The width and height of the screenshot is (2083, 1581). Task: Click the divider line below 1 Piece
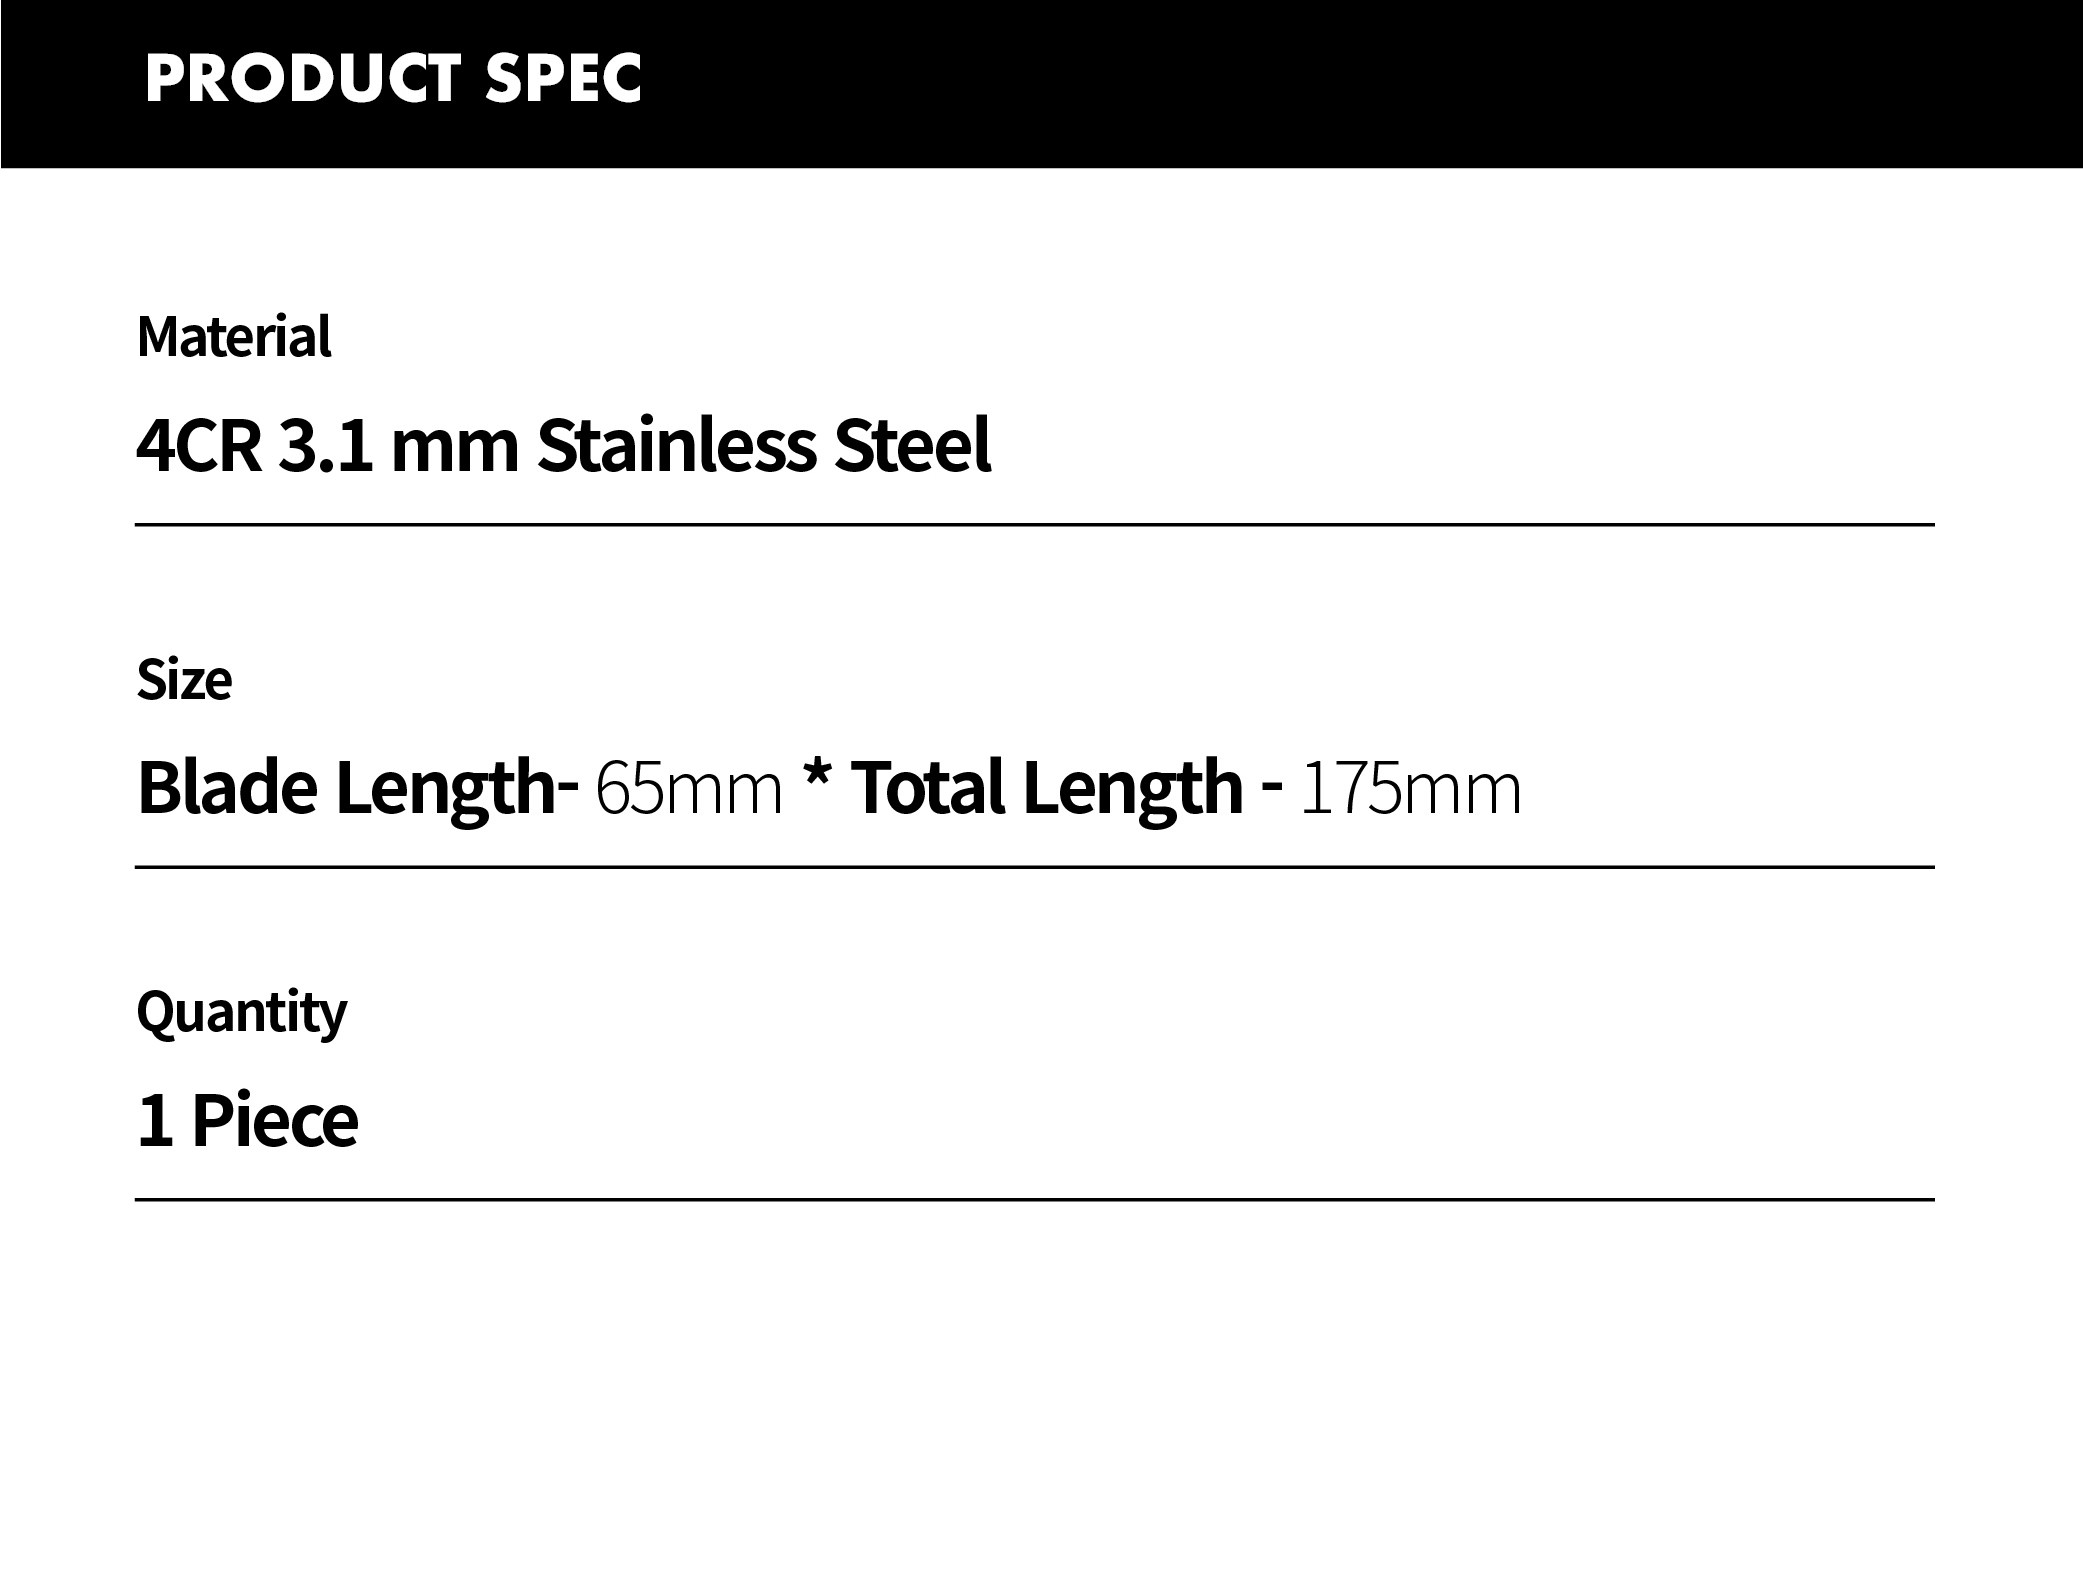pos(1035,1199)
